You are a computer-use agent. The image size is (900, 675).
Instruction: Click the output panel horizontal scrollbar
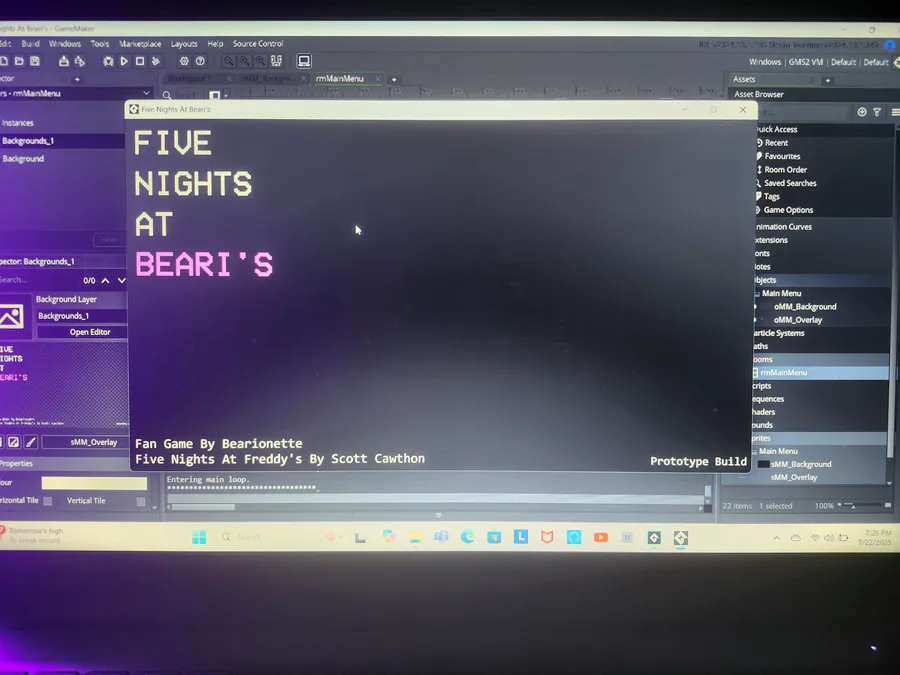click(204, 507)
